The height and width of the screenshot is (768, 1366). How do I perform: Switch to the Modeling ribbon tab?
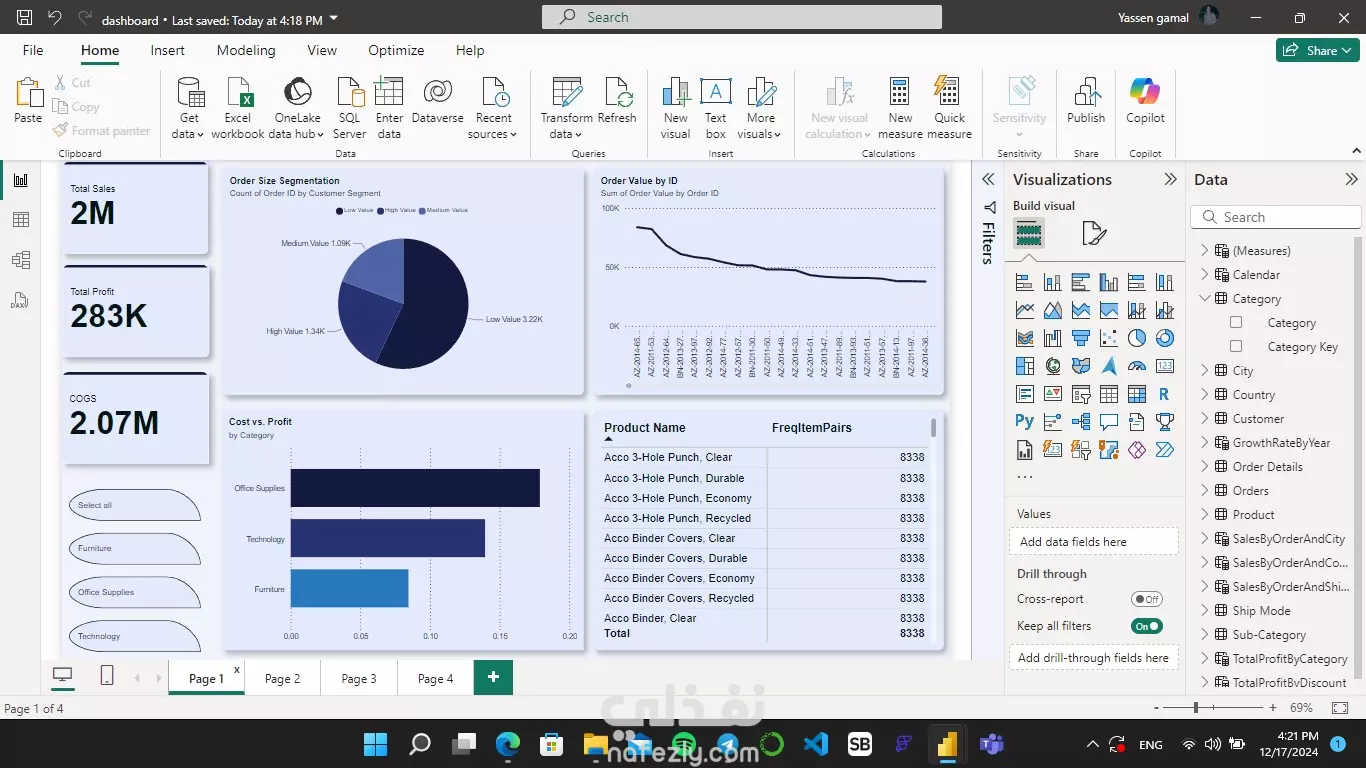246,50
